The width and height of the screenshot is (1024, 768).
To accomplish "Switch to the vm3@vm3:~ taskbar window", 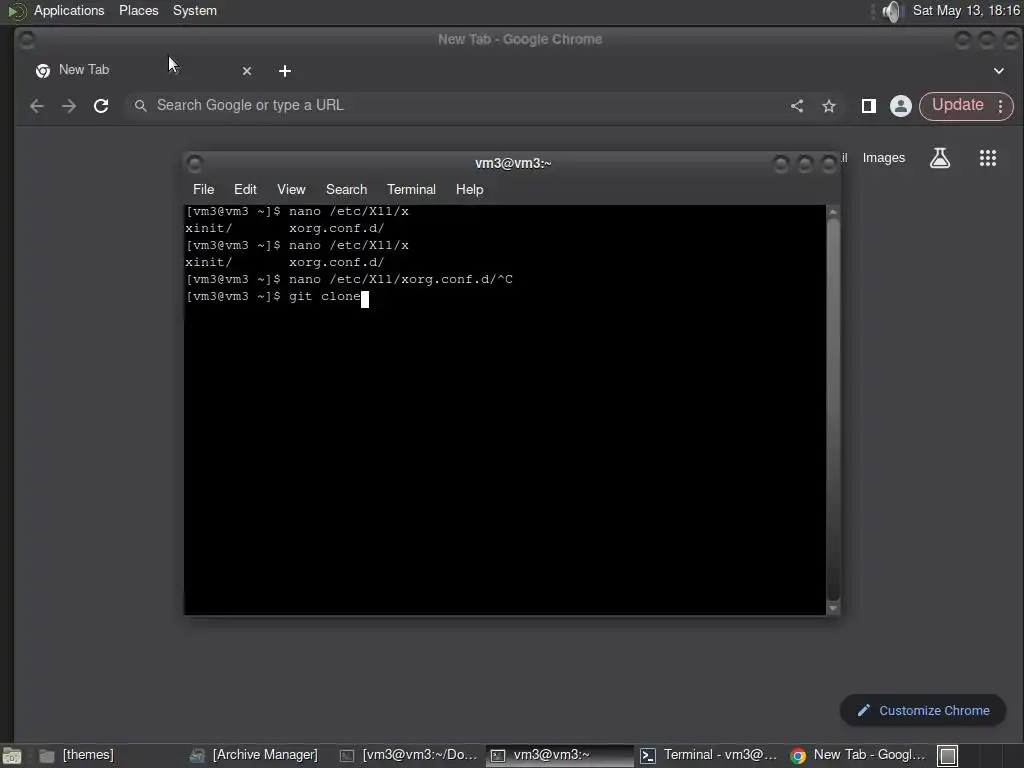I will pos(560,755).
